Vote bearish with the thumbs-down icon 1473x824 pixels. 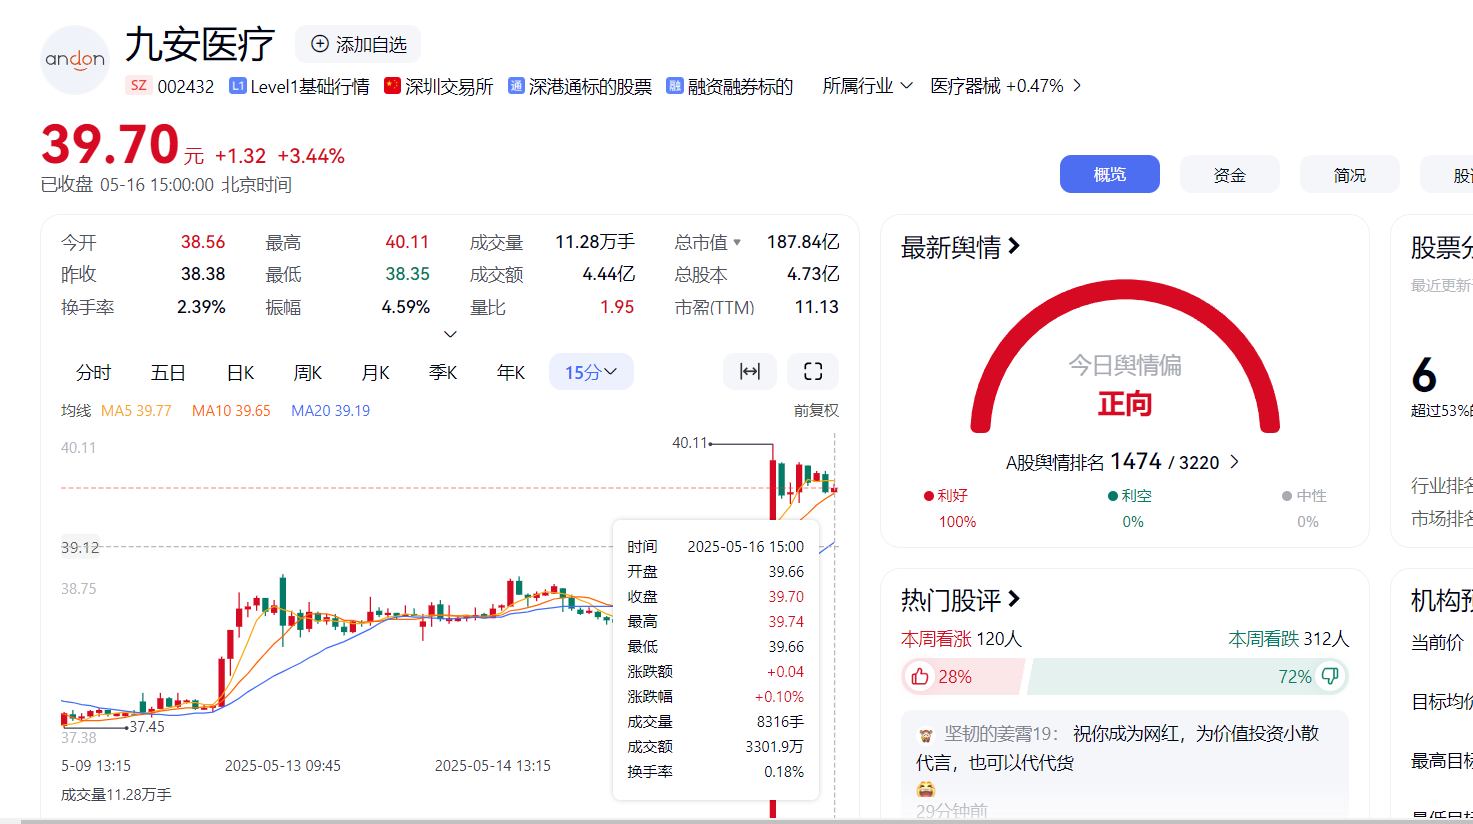point(1330,677)
